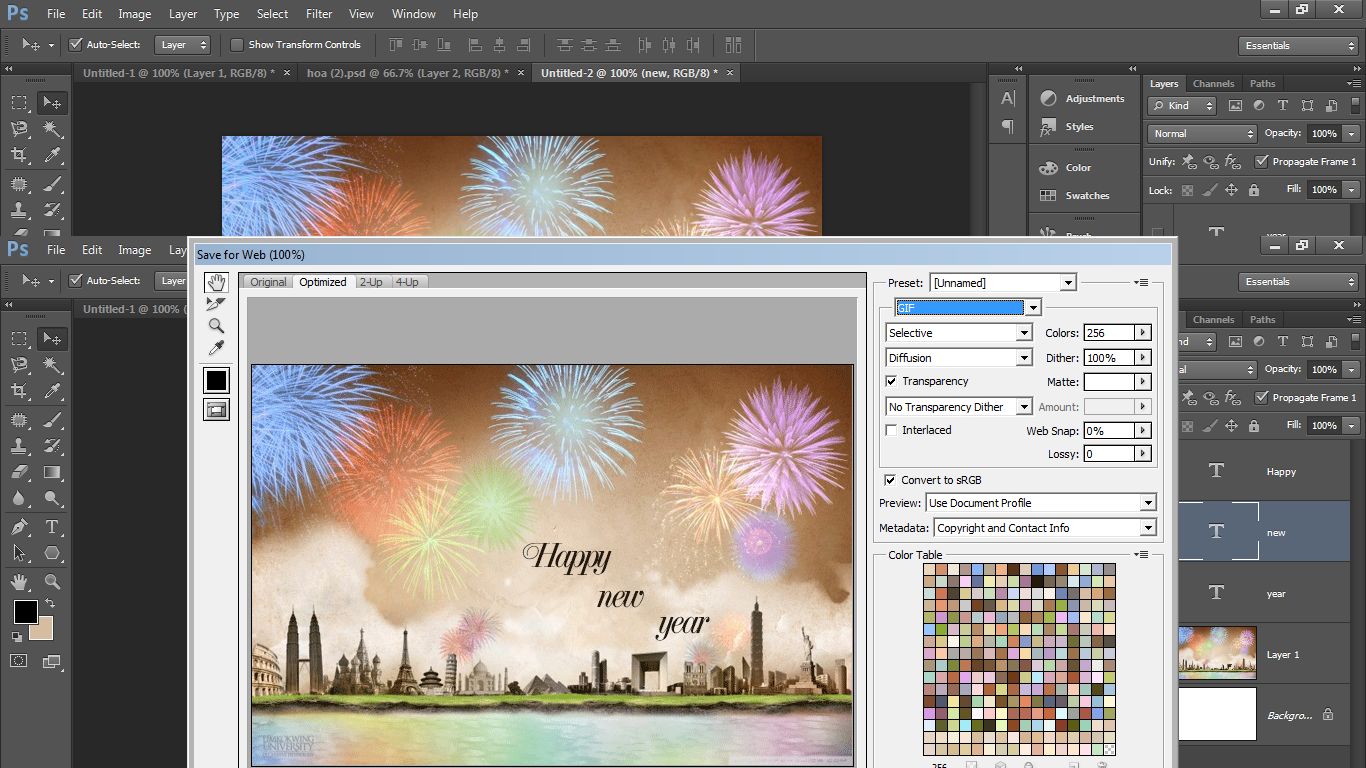Click the background color swatch

click(41, 628)
